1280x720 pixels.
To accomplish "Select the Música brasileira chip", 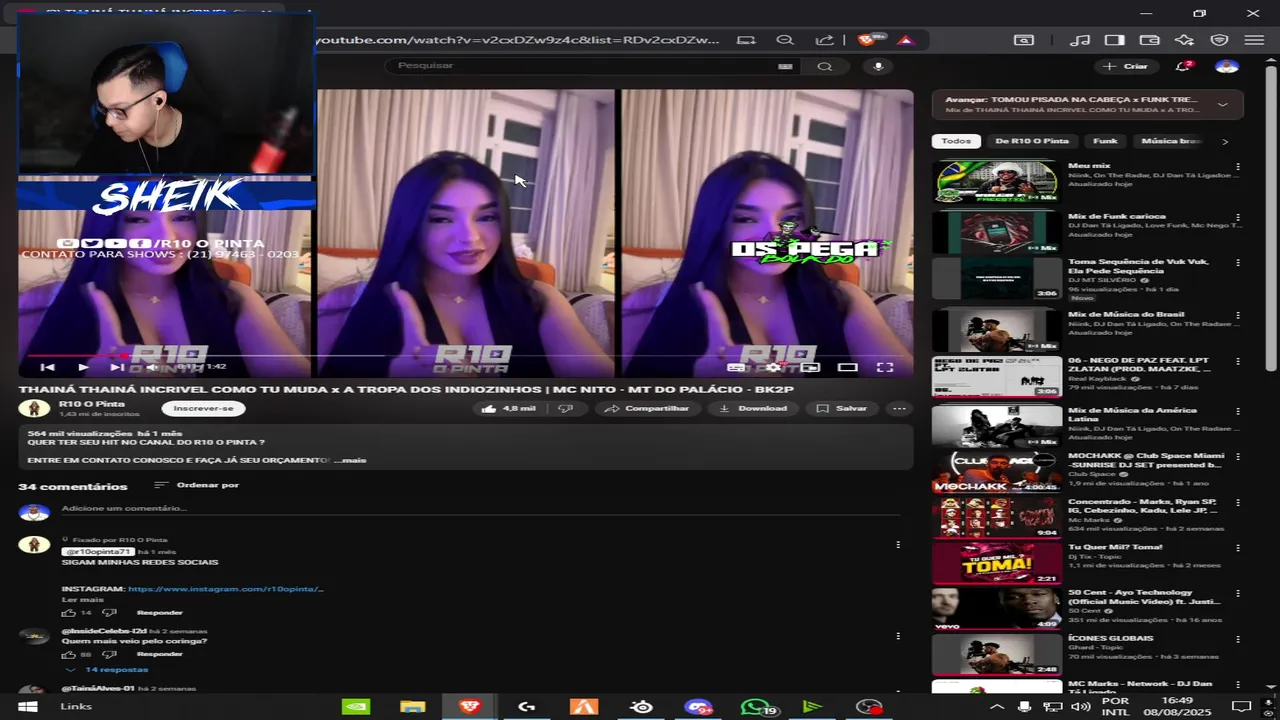I will click(1169, 141).
